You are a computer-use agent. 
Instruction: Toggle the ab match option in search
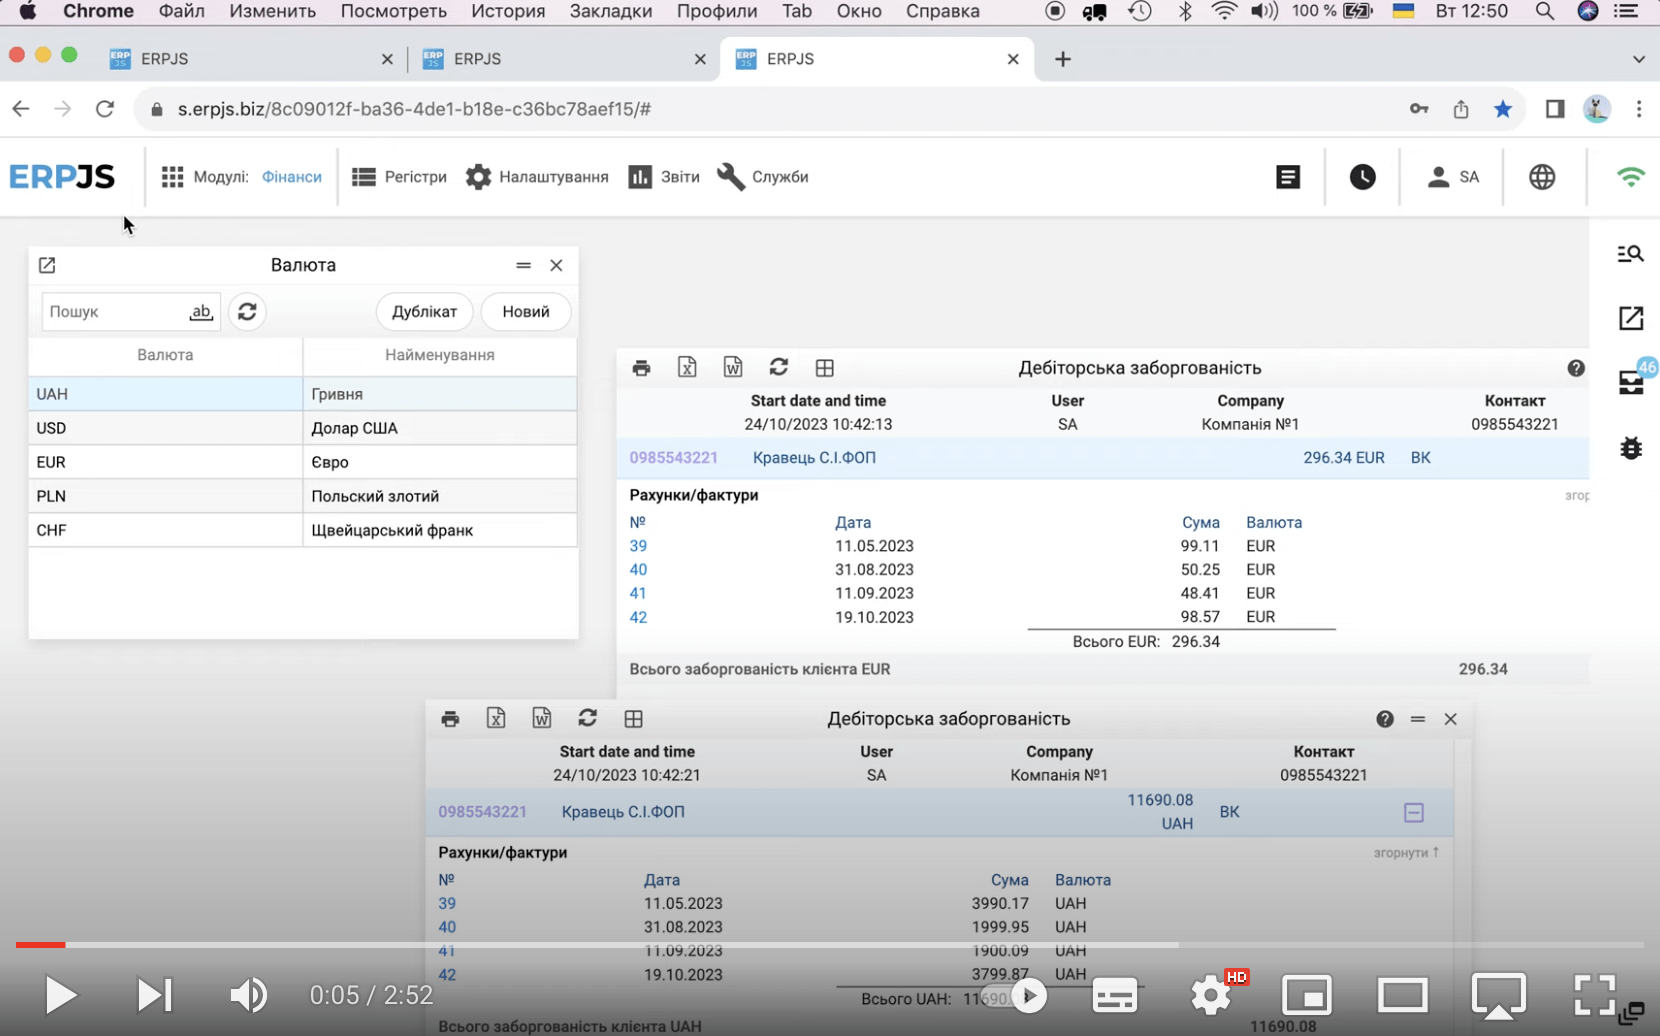tap(201, 312)
